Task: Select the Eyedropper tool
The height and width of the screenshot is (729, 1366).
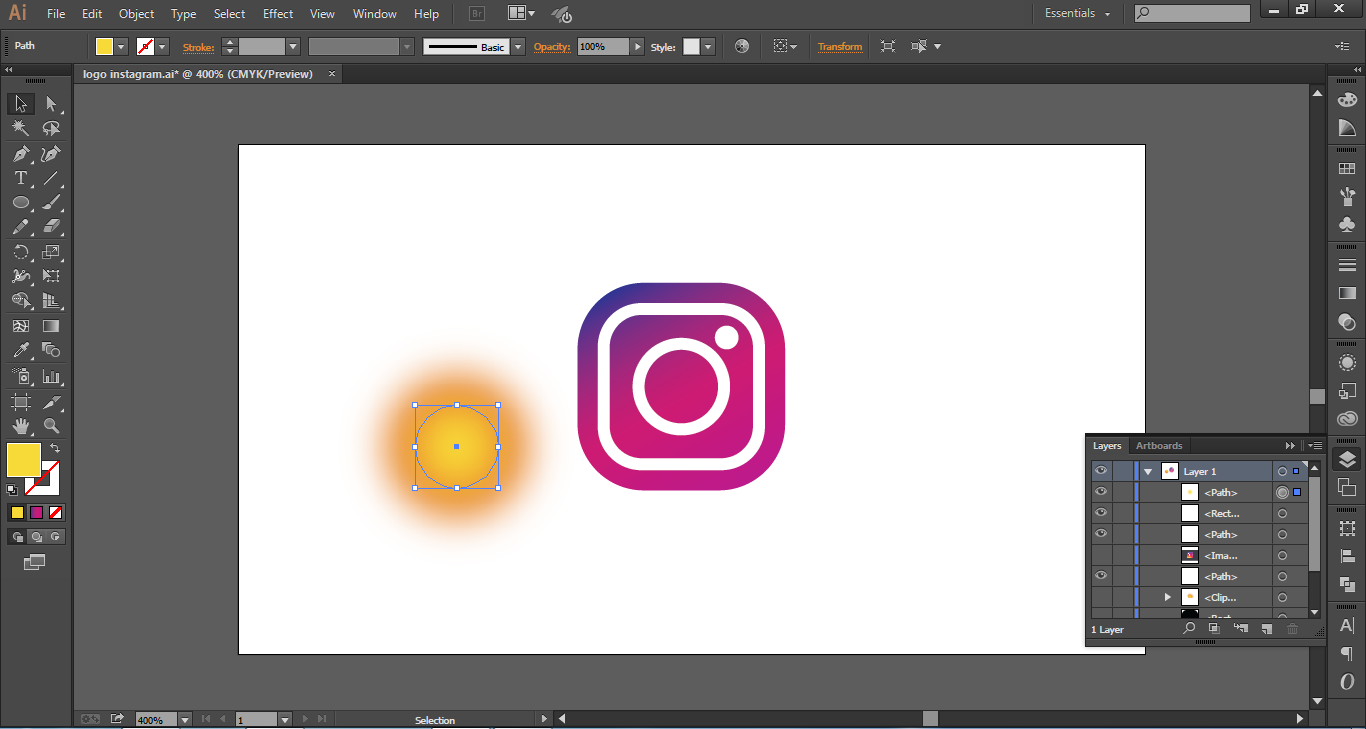Action: pos(20,350)
